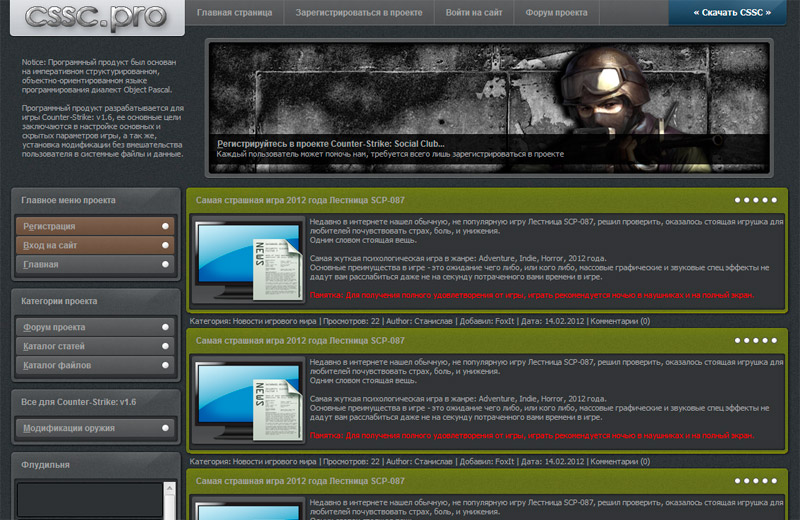
Task: Open the Вход на сайт sidebar link
Action: pos(95,245)
